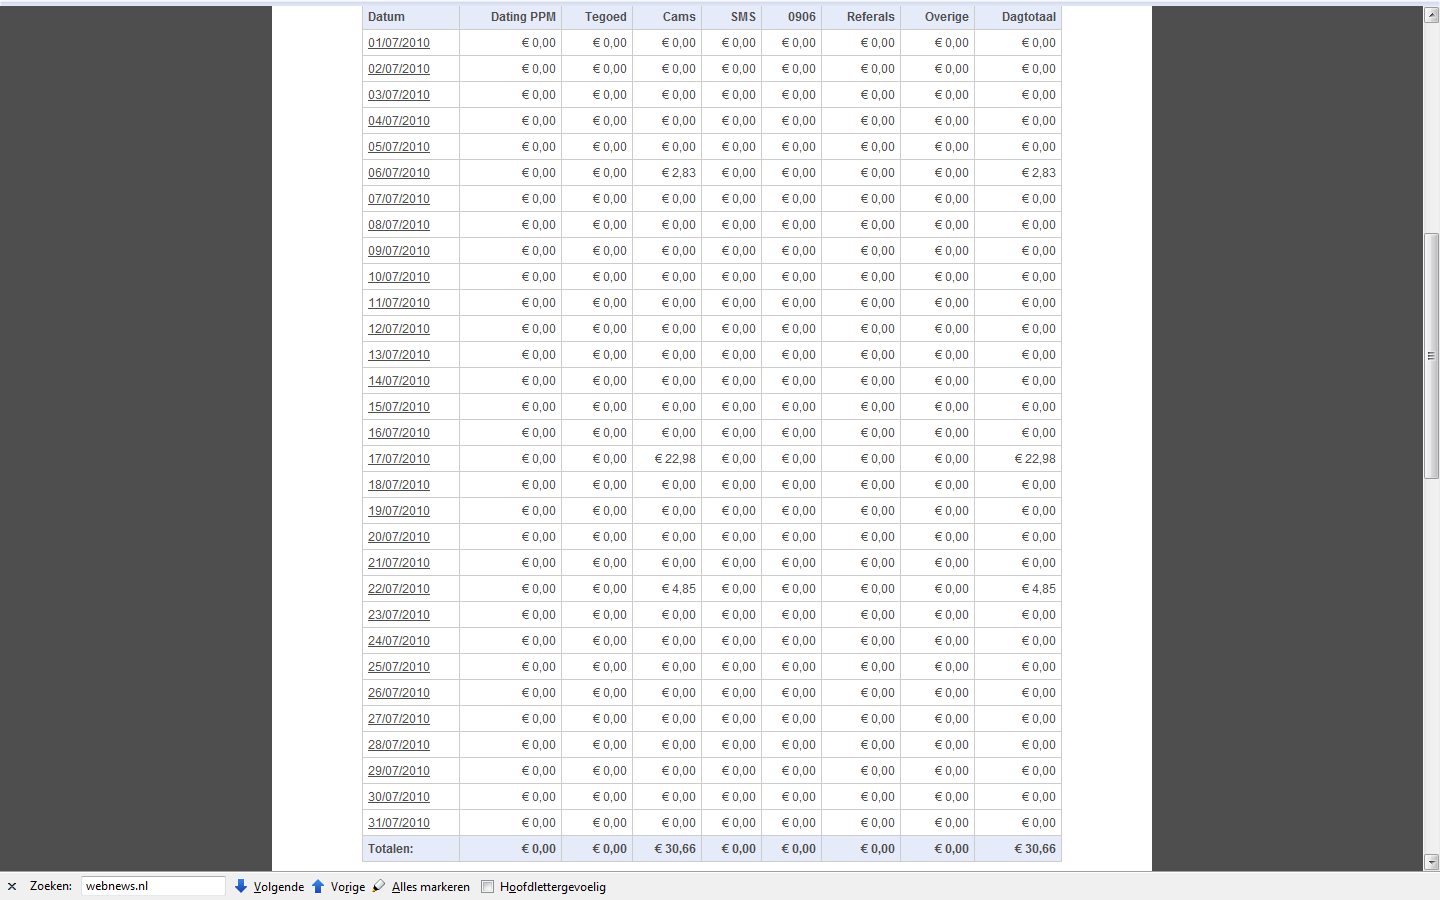Open the 22/07/2010 date link
Image resolution: width=1440 pixels, height=900 pixels.
pyautogui.click(x=399, y=589)
